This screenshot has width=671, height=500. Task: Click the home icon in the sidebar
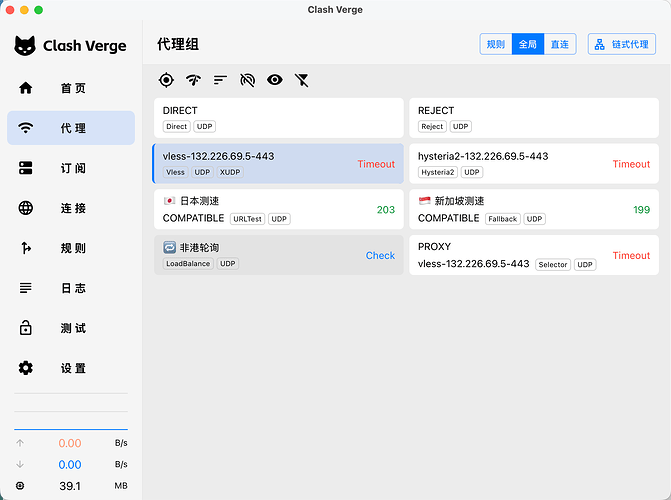point(26,88)
